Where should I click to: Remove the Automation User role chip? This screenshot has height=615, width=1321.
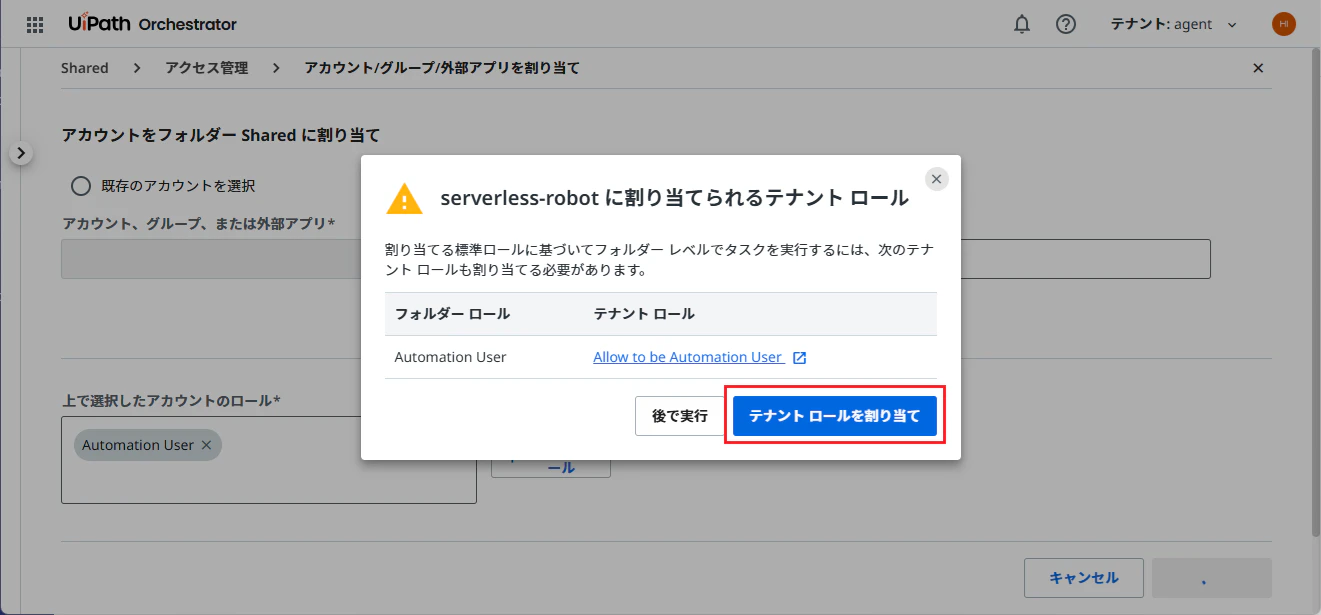206,445
